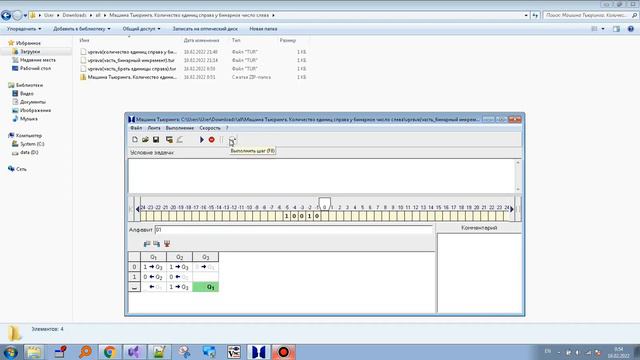Click the restore tape toolbar icon
Viewport: 640px width, 360px height.
coord(169,140)
